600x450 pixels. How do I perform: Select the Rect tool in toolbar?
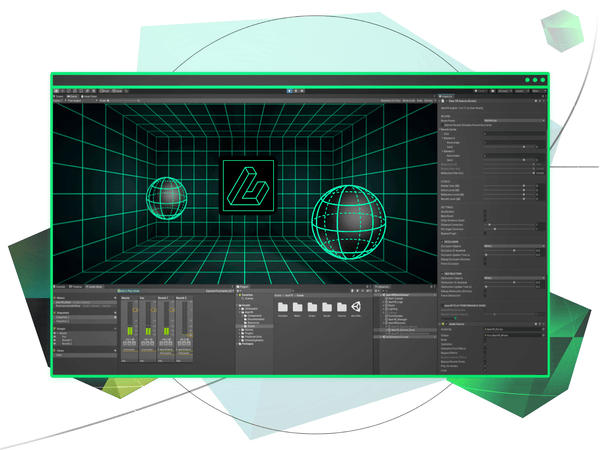[81, 91]
